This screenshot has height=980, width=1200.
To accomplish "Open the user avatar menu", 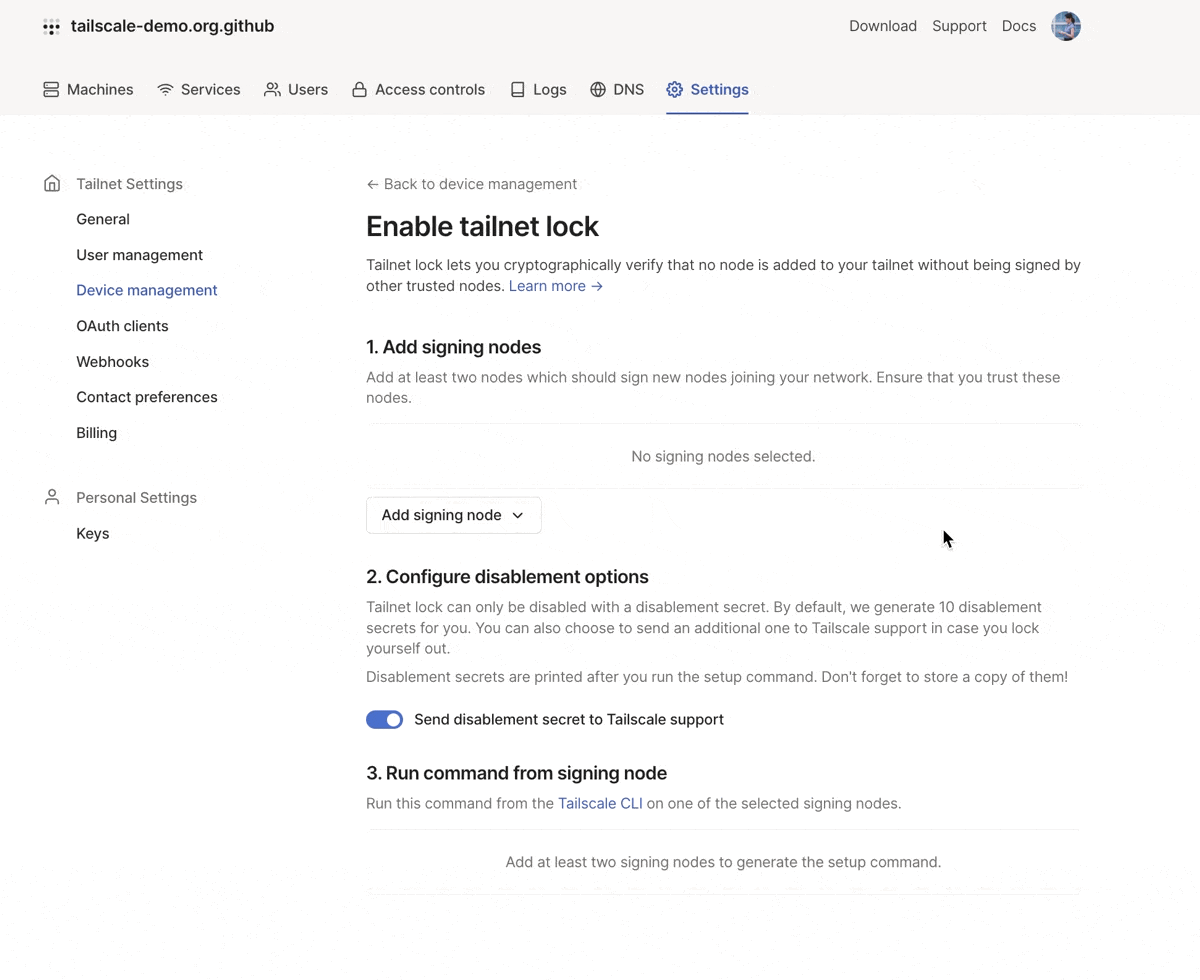I will 1066,26.
